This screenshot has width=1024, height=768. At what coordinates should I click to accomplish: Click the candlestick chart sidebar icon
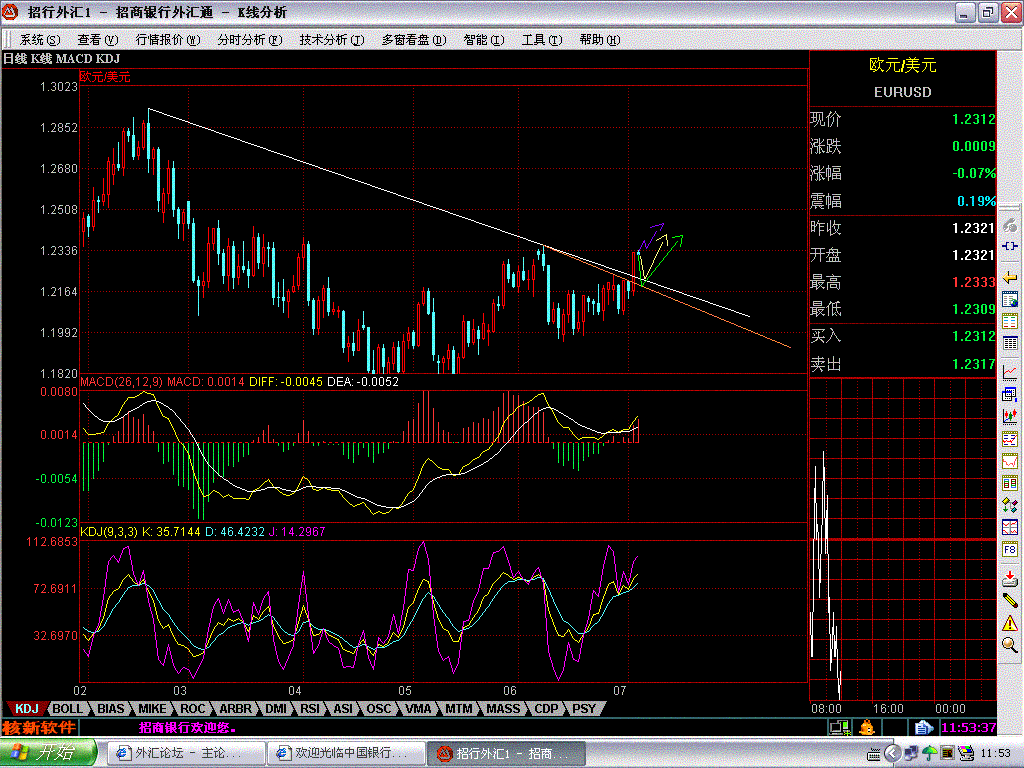click(1010, 416)
